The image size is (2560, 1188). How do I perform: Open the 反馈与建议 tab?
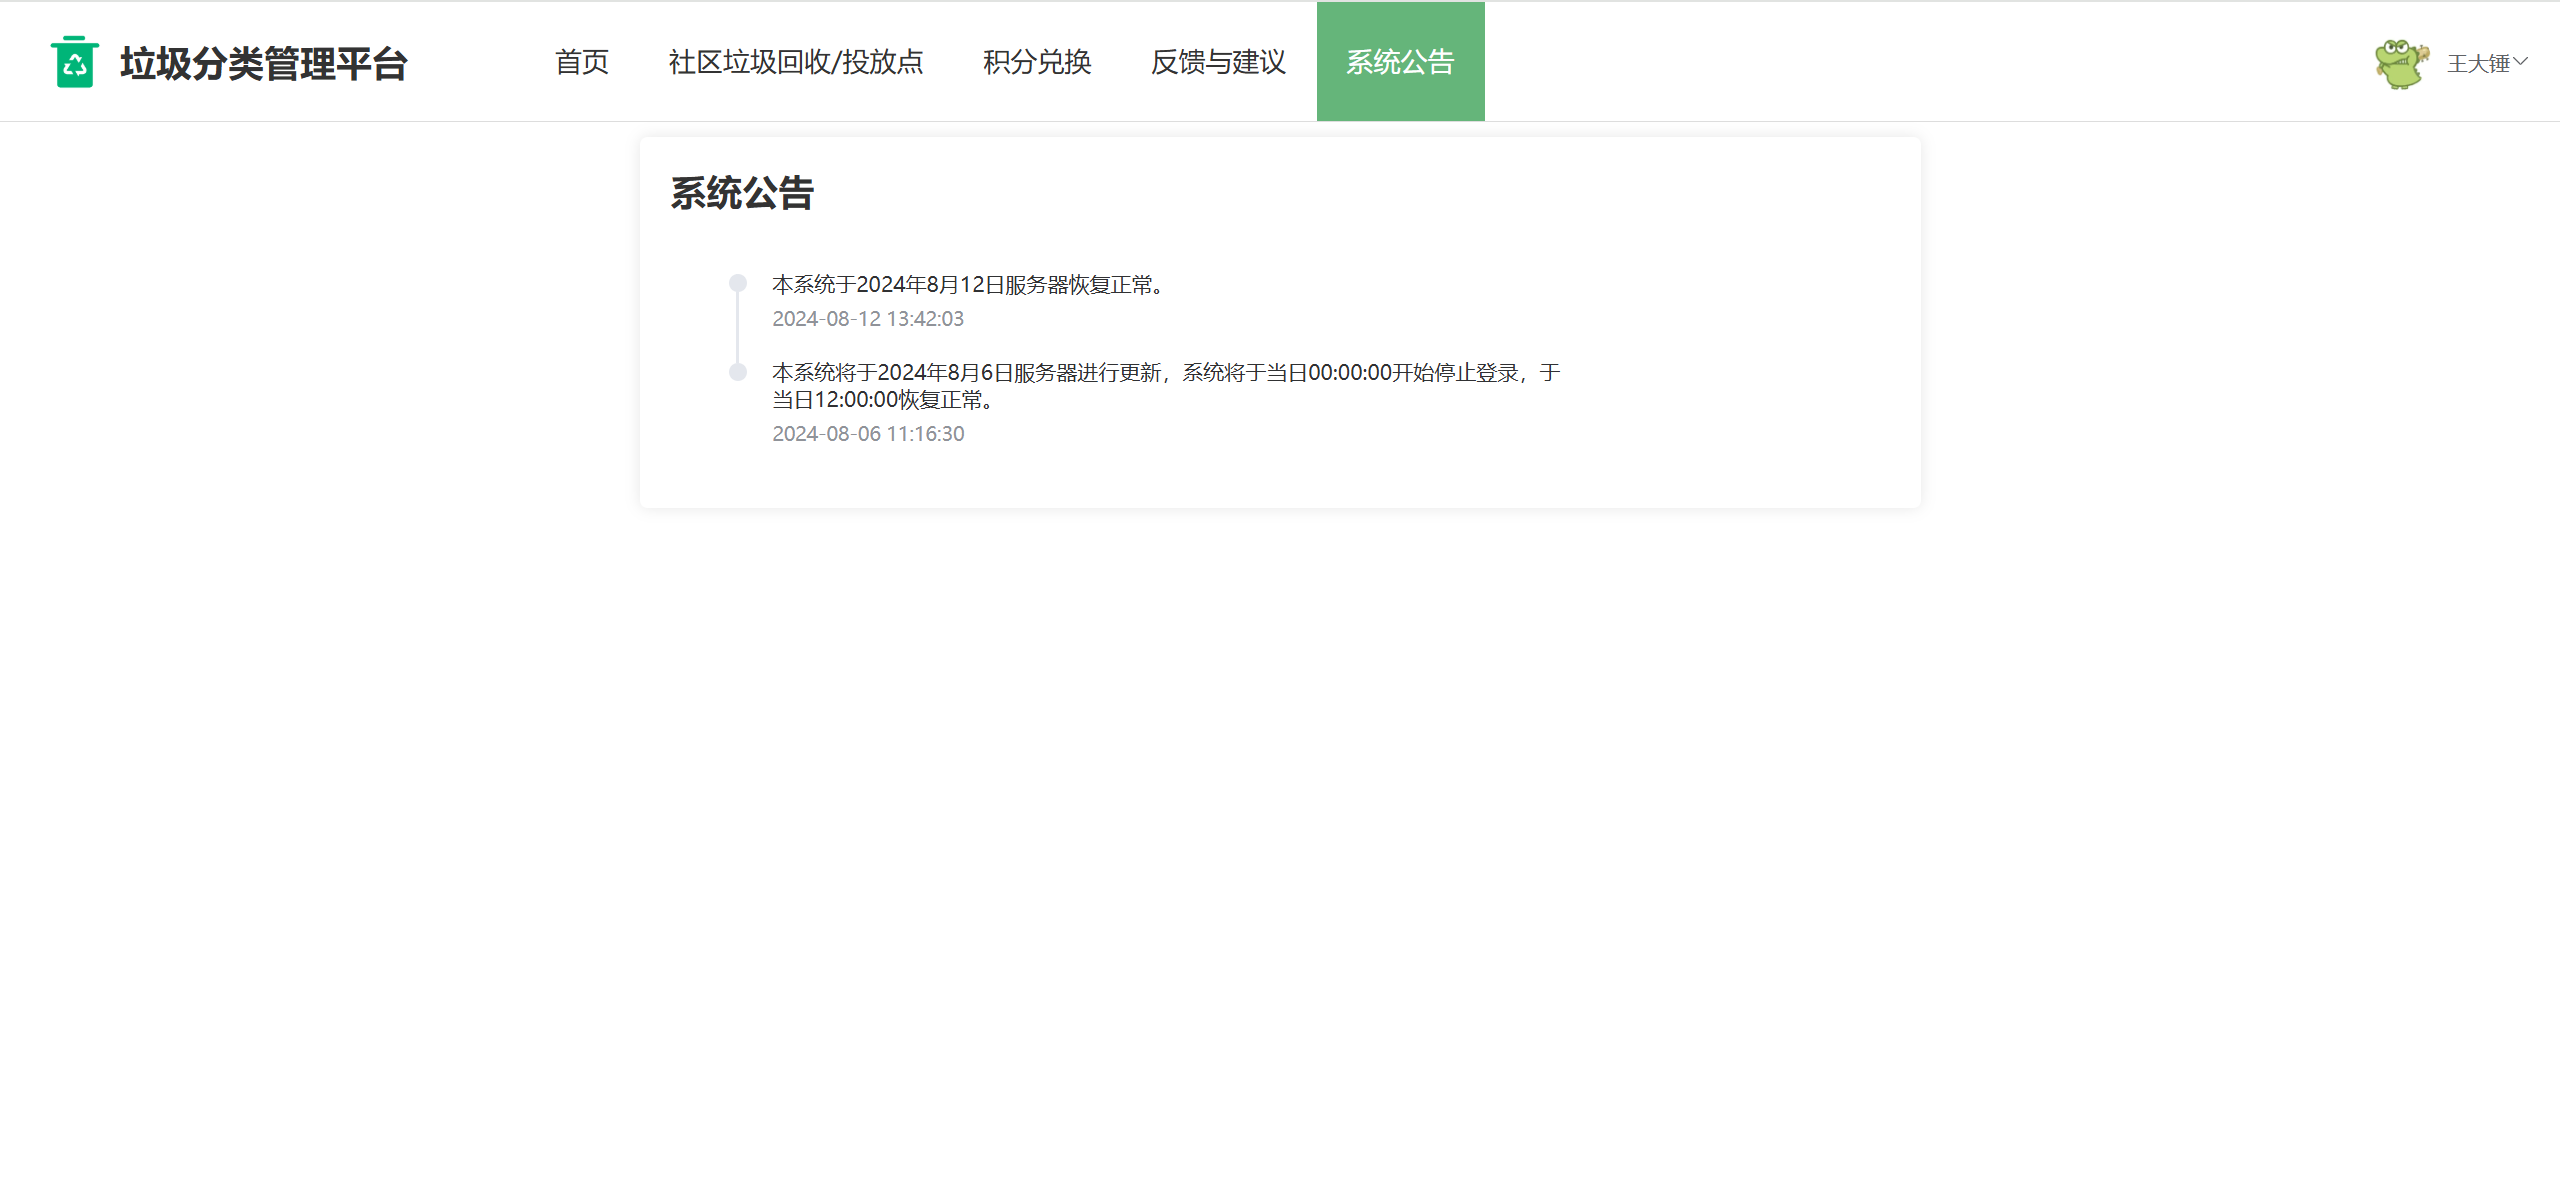[x=1218, y=62]
